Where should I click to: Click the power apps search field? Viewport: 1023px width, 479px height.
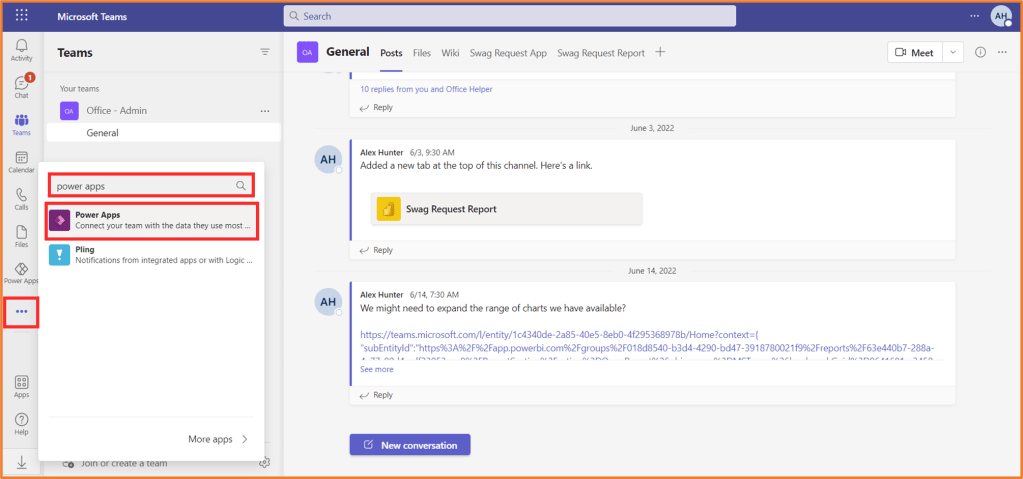(143, 185)
